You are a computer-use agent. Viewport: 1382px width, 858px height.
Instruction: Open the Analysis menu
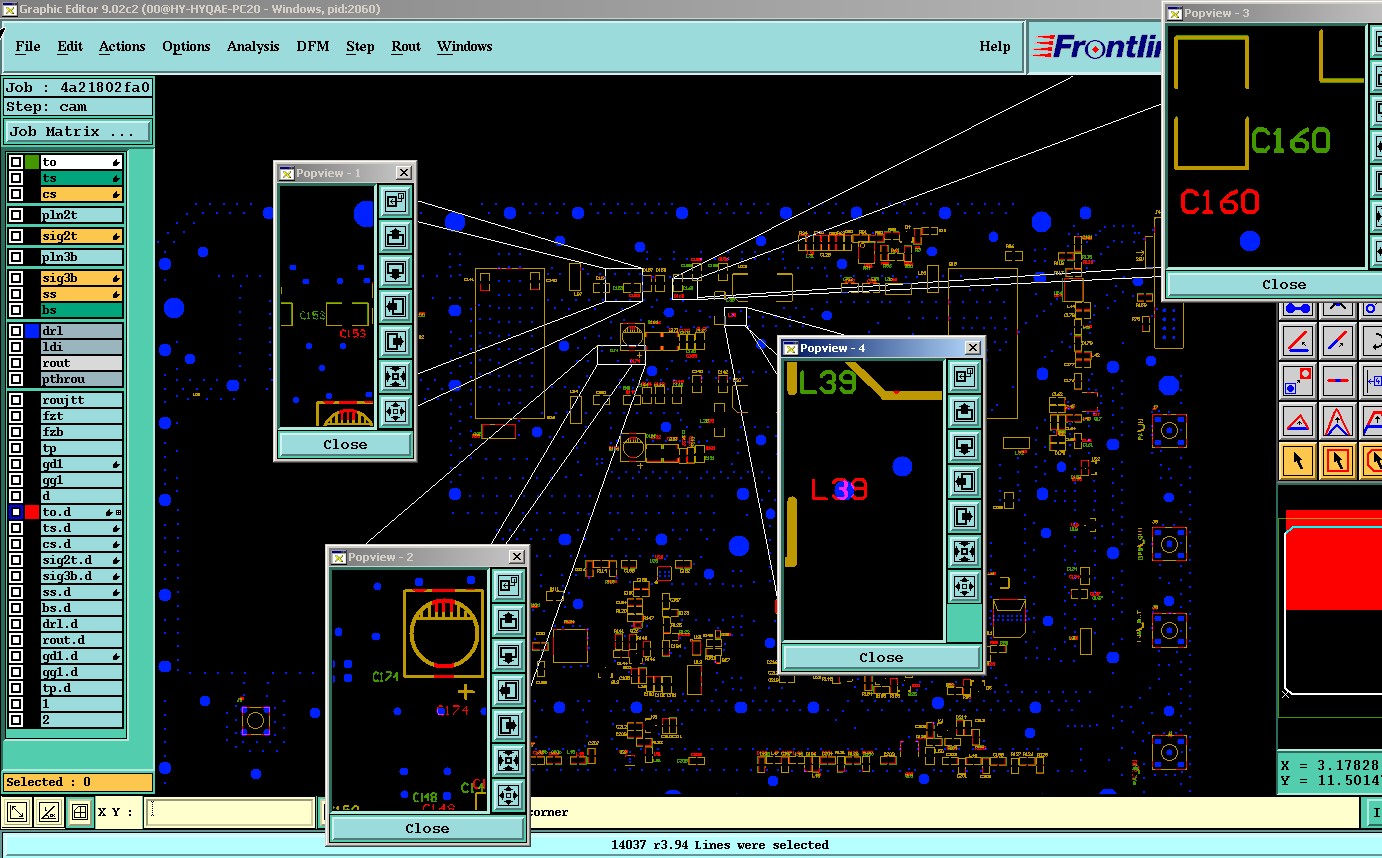(x=253, y=46)
